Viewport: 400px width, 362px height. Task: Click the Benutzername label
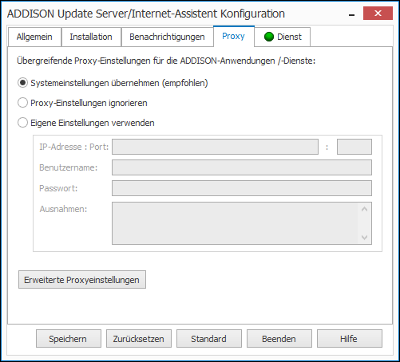68,167
